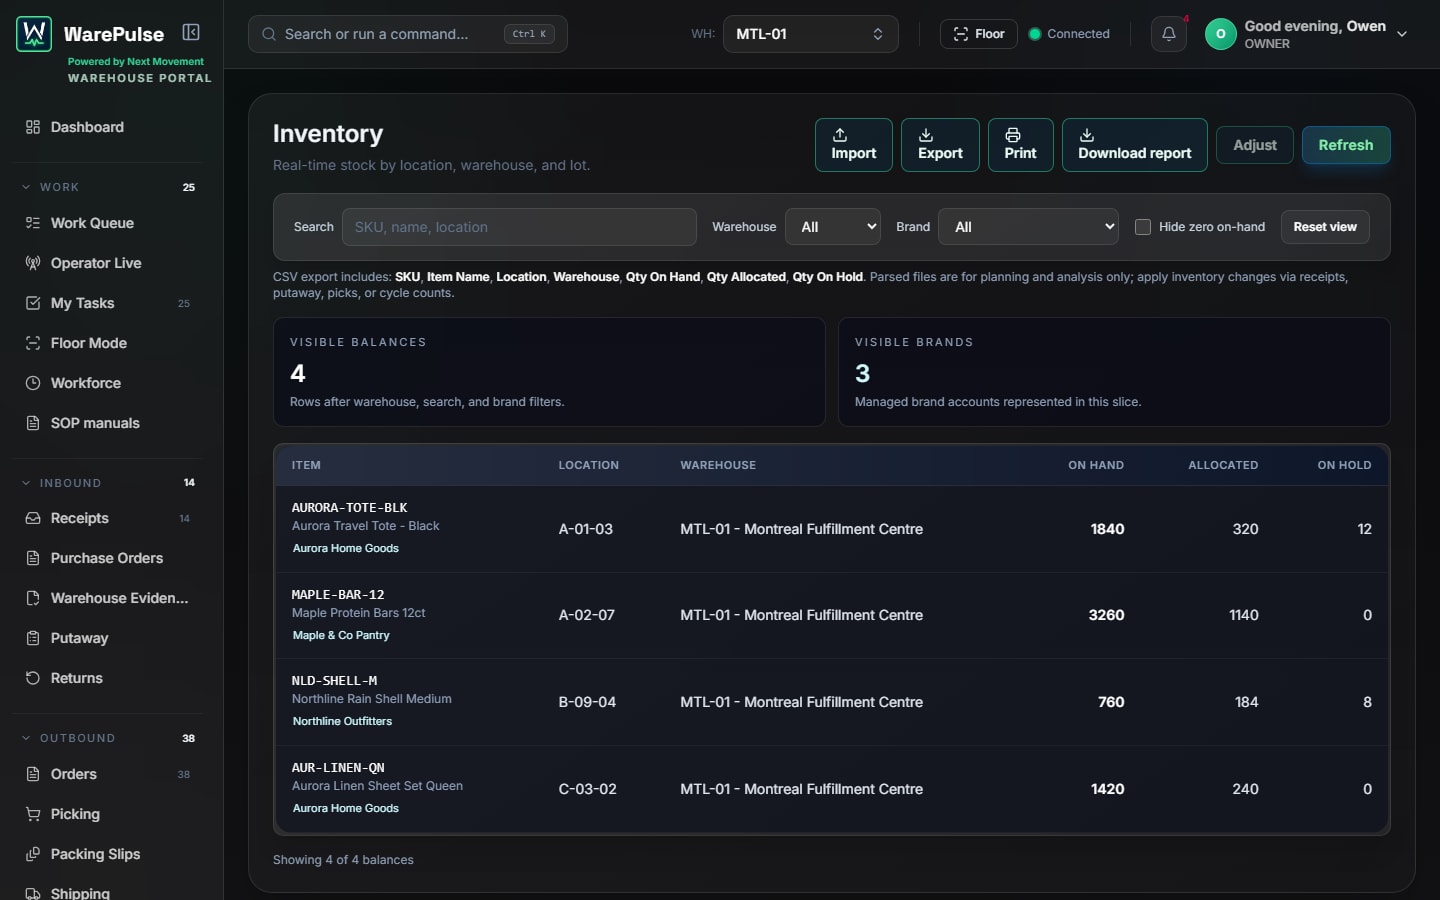
Task: Click the Print button
Action: [1020, 145]
